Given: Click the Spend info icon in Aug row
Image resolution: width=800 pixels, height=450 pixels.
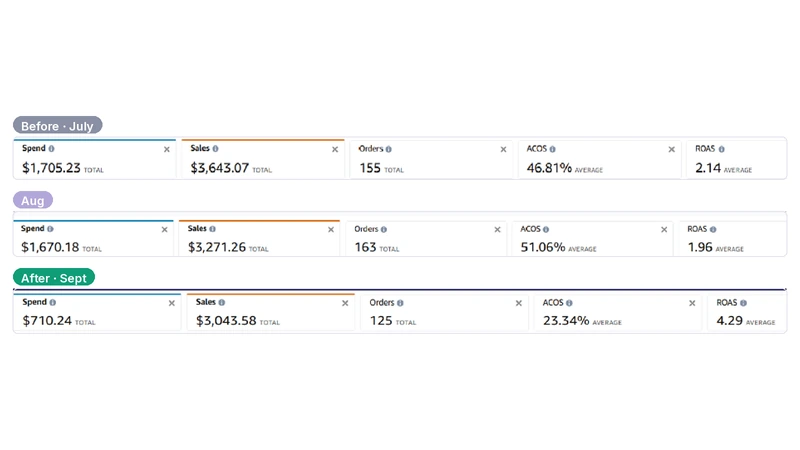Looking at the screenshot, I should click(x=50, y=229).
